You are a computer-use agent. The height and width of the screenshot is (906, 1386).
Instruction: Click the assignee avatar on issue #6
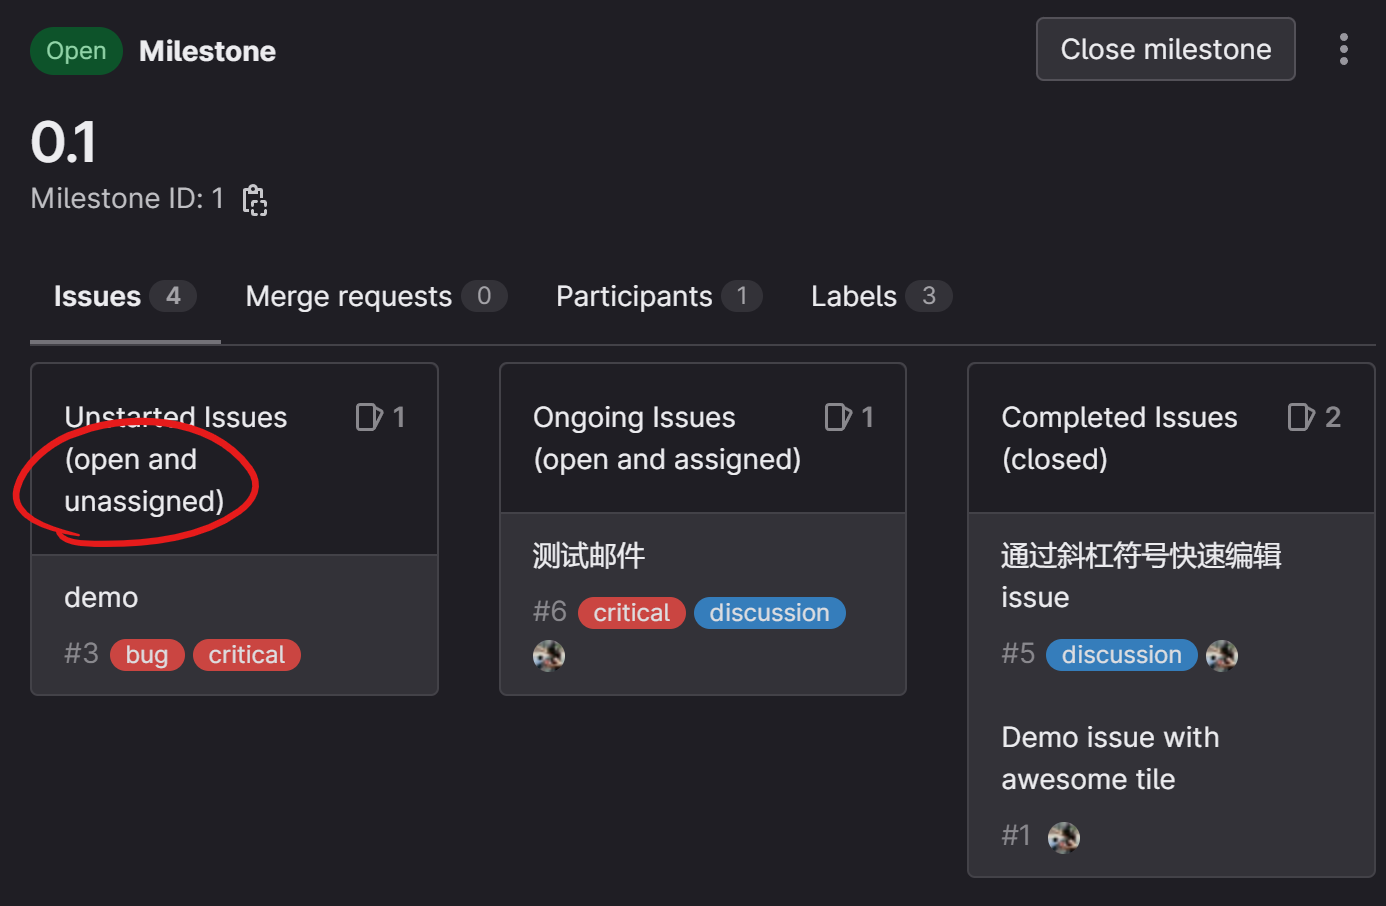tap(549, 656)
